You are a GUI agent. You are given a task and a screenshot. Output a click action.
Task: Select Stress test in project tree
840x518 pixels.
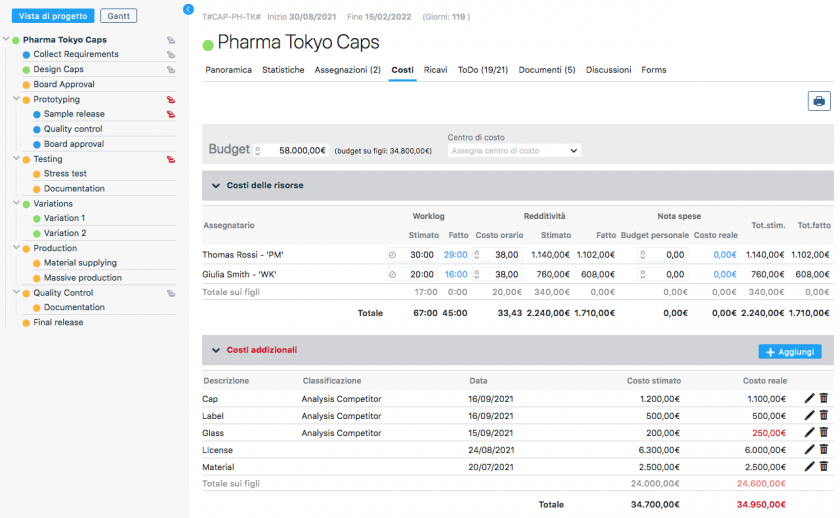click(65, 174)
